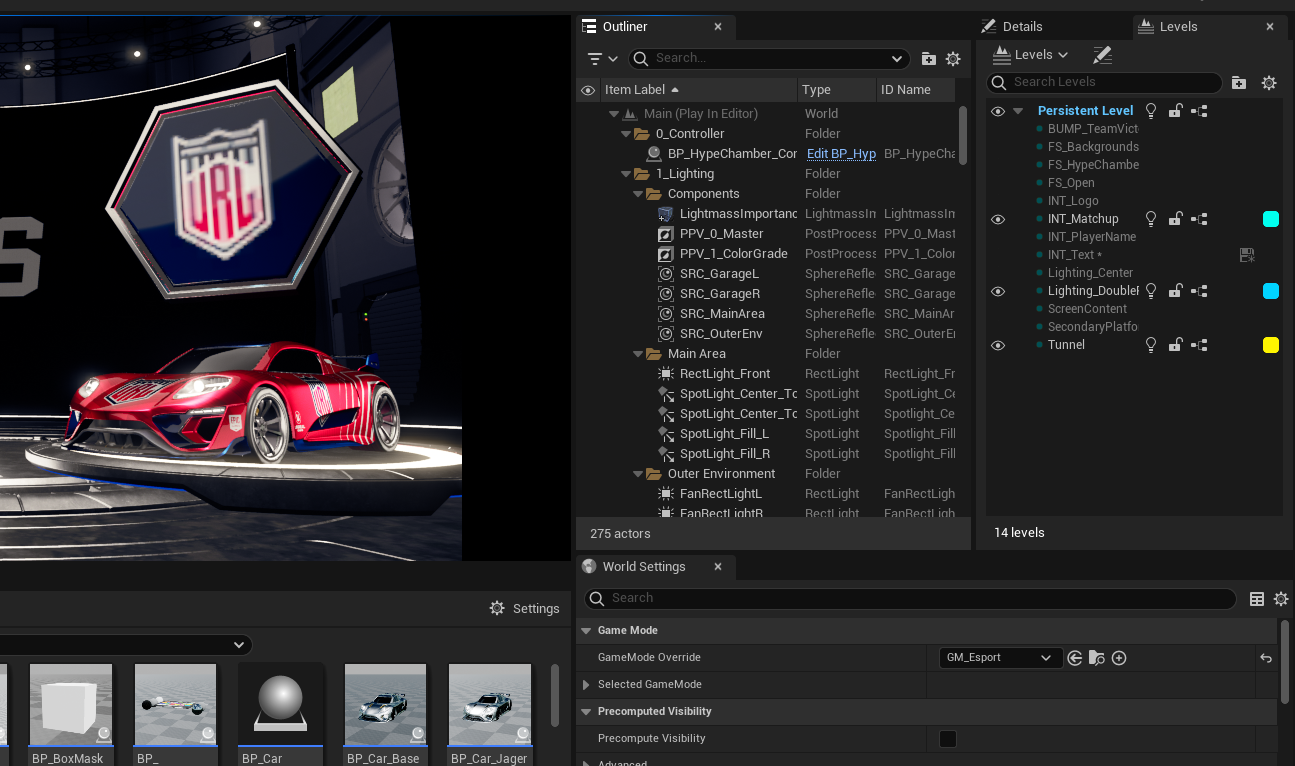Browse to GM_Esport in Content Browser
Screen dimensions: 1295x766
coord(1097,658)
